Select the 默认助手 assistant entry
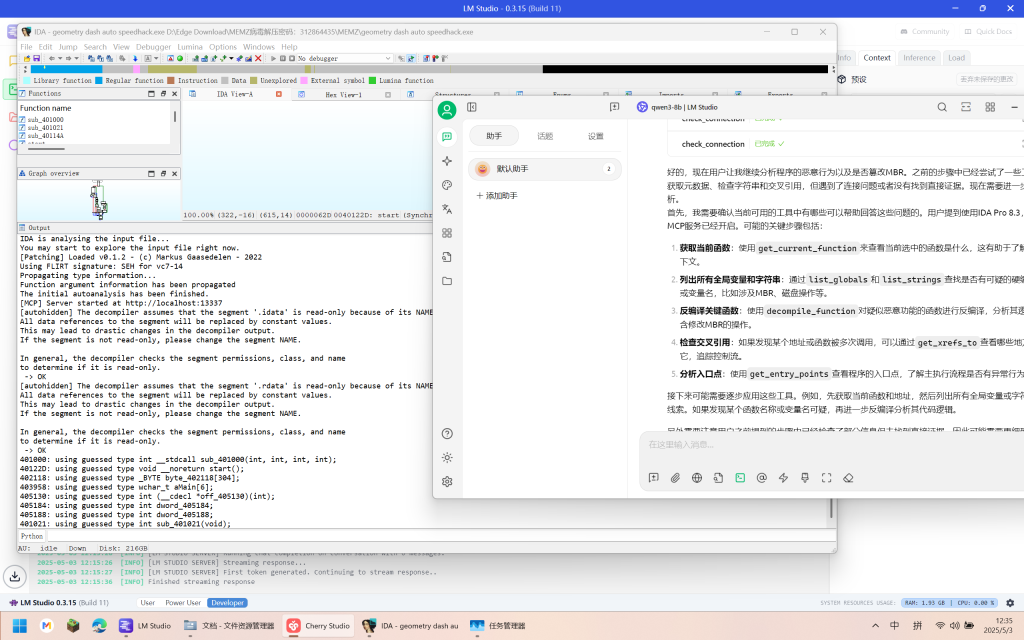The width and height of the screenshot is (1024, 640). click(x=545, y=169)
